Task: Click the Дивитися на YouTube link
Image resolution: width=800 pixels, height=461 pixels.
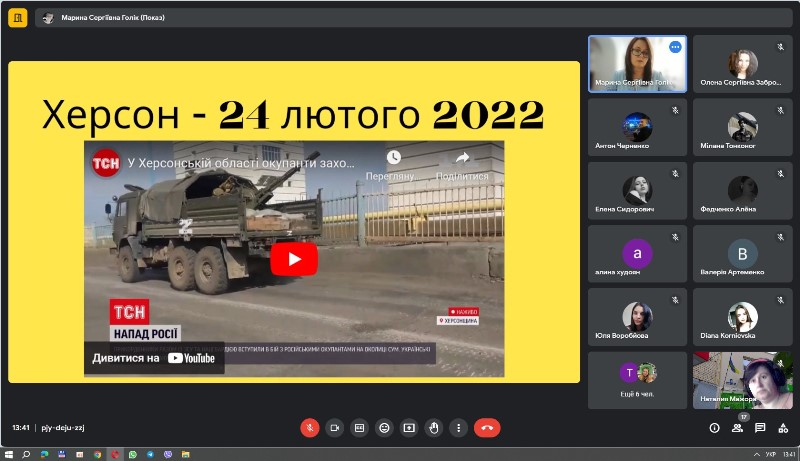Action: point(154,358)
